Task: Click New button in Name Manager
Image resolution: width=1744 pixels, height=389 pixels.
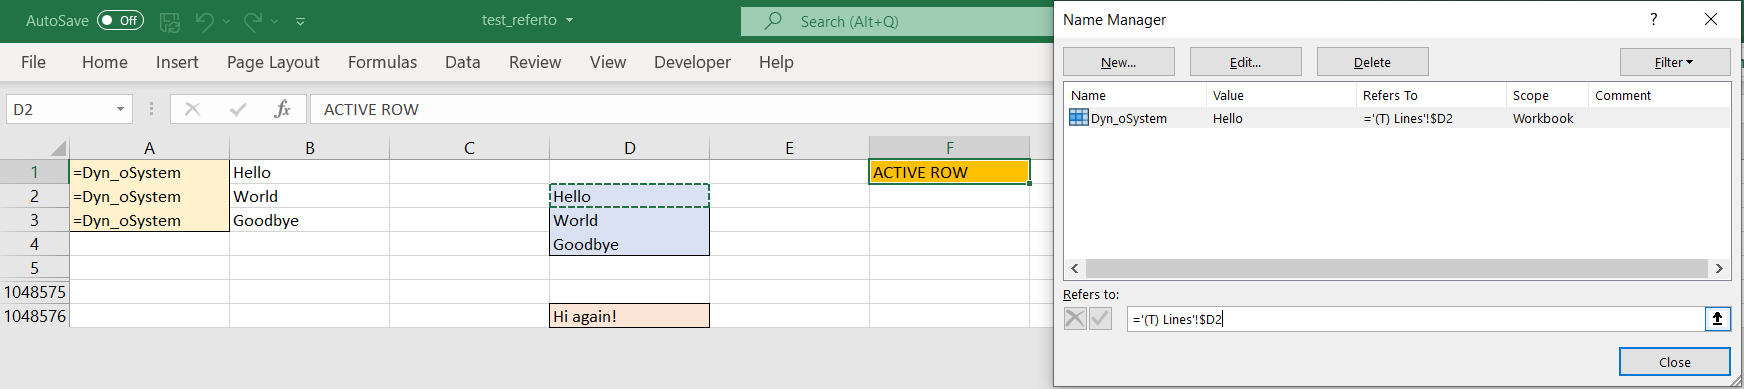Action: pos(1118,62)
